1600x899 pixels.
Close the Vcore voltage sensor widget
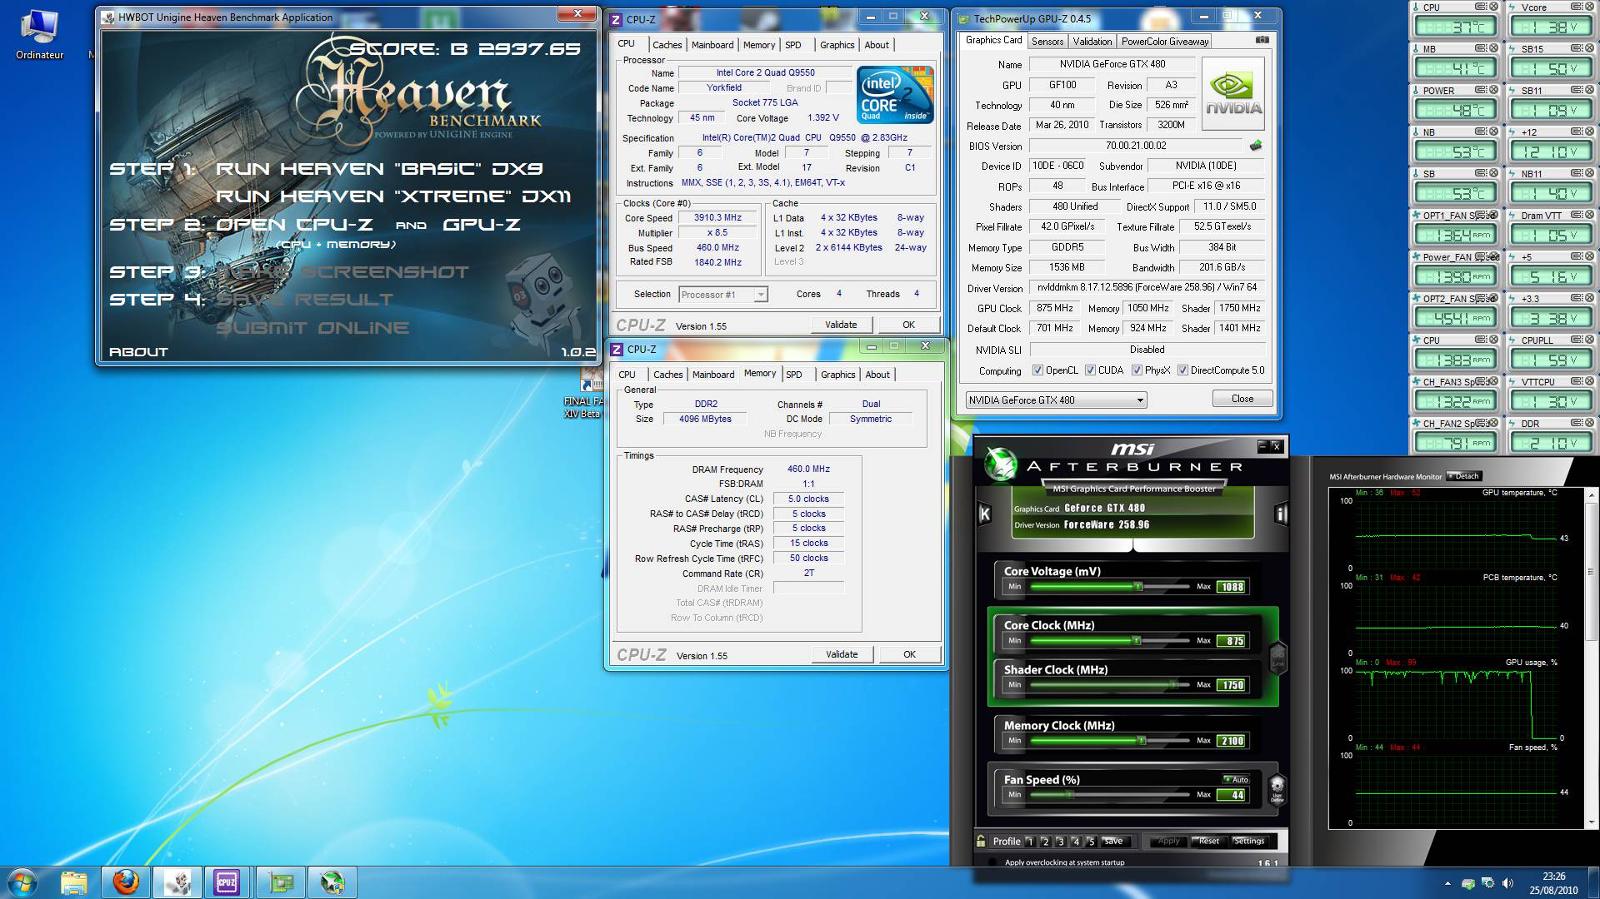pyautogui.click(x=1589, y=6)
